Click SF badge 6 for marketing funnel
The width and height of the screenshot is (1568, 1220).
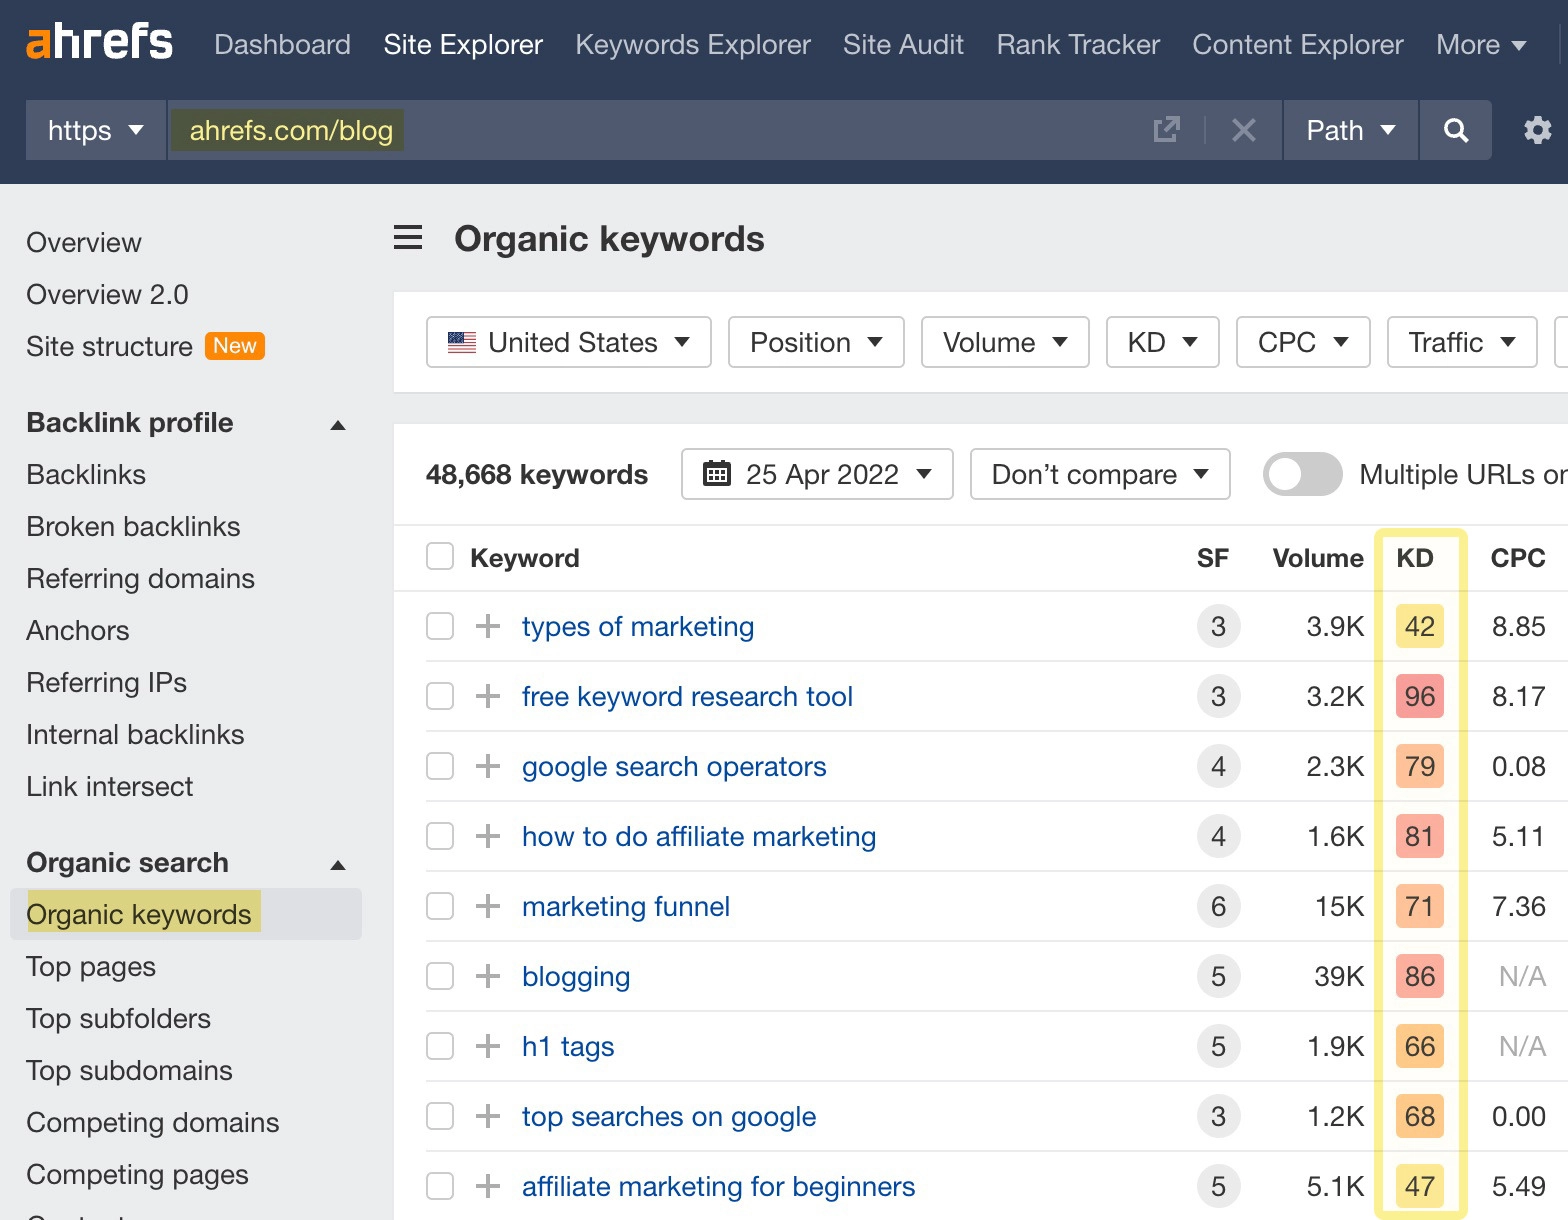tap(1218, 906)
